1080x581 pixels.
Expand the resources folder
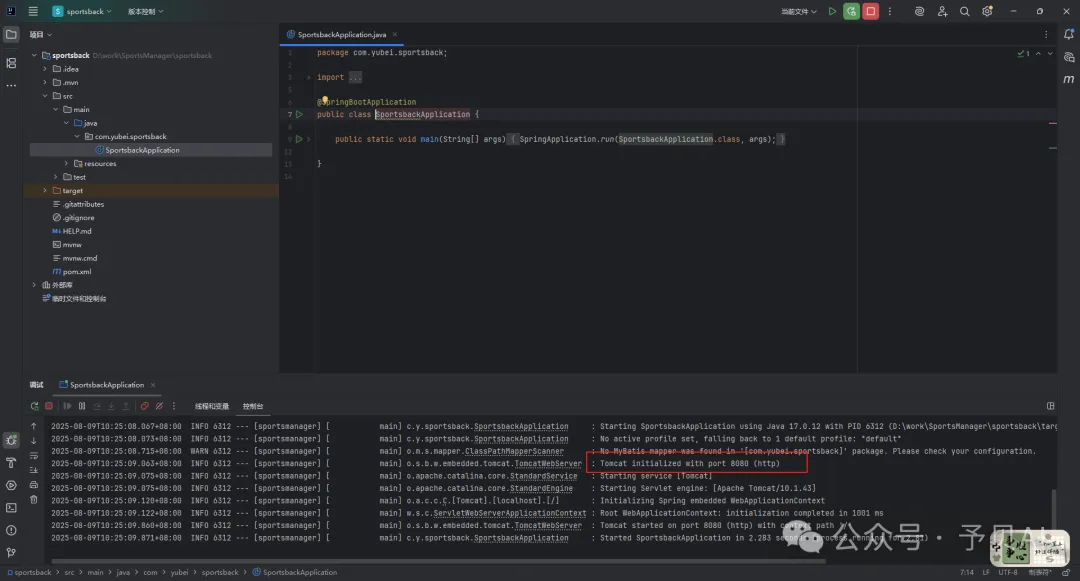[66, 163]
